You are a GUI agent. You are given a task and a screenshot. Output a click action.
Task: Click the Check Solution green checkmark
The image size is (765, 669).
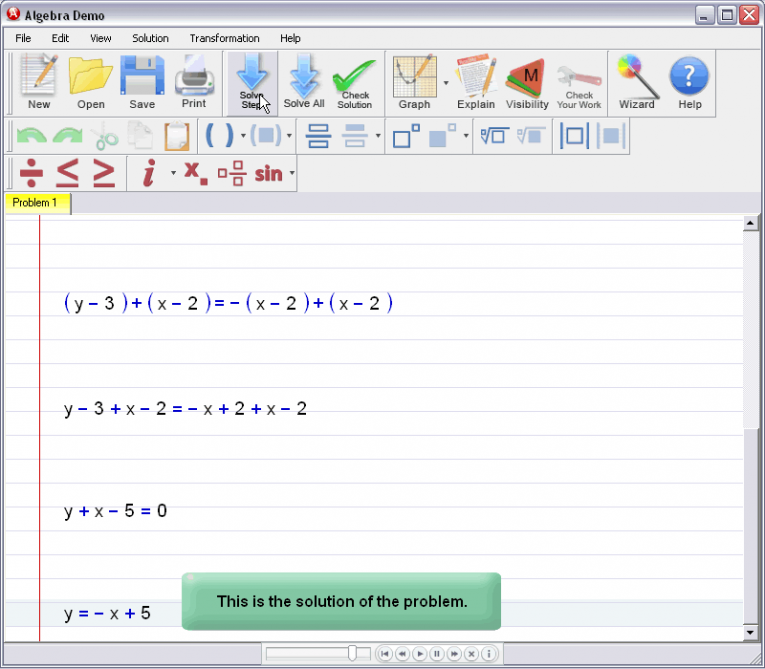pos(355,83)
